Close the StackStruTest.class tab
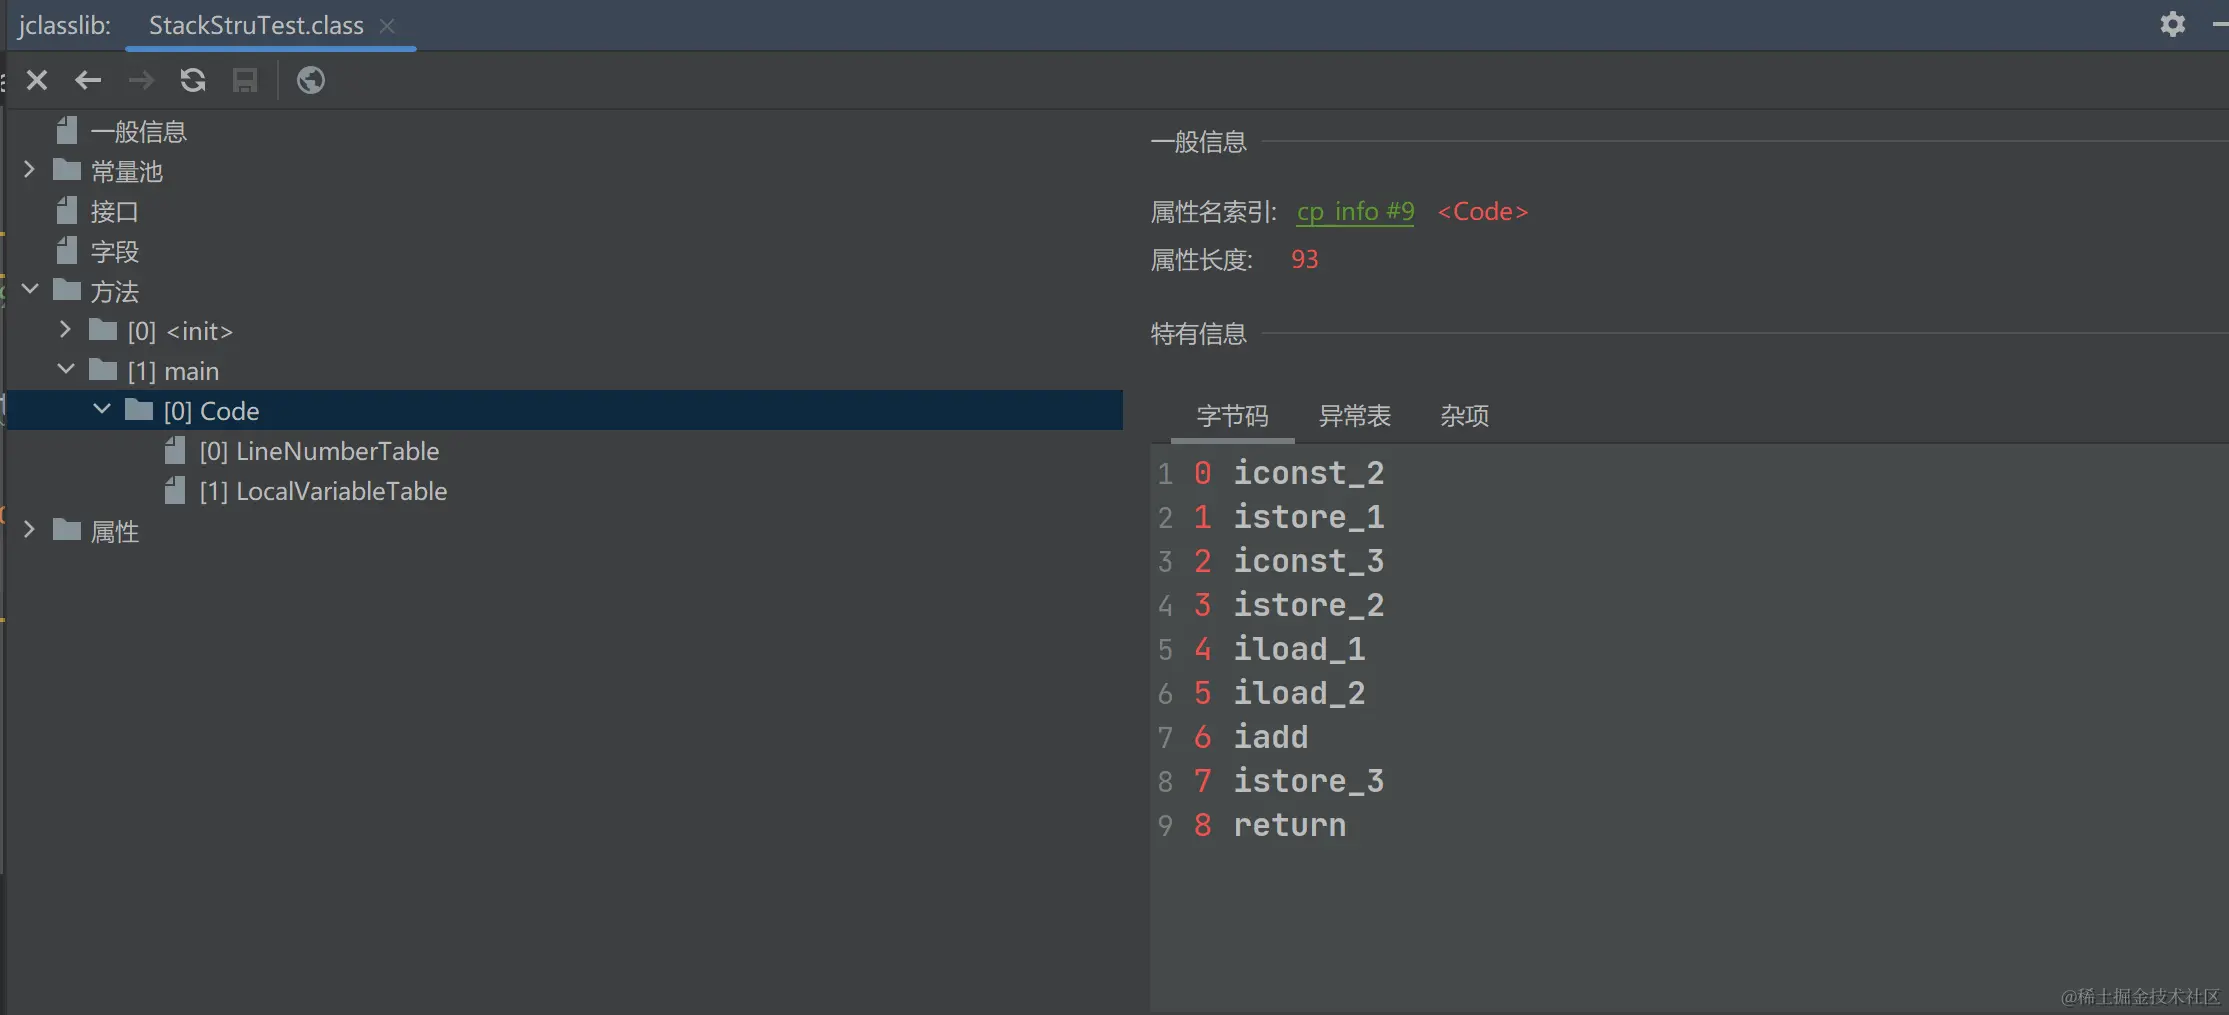The image size is (2229, 1015). 387,26
